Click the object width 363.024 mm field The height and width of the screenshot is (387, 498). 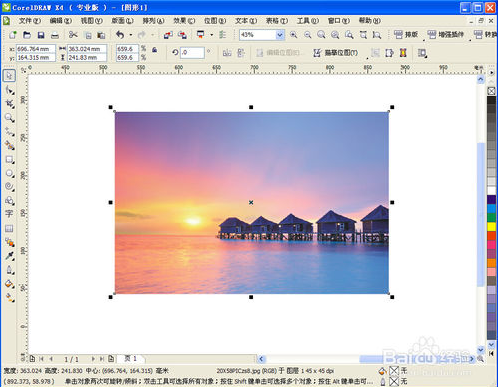(x=87, y=49)
